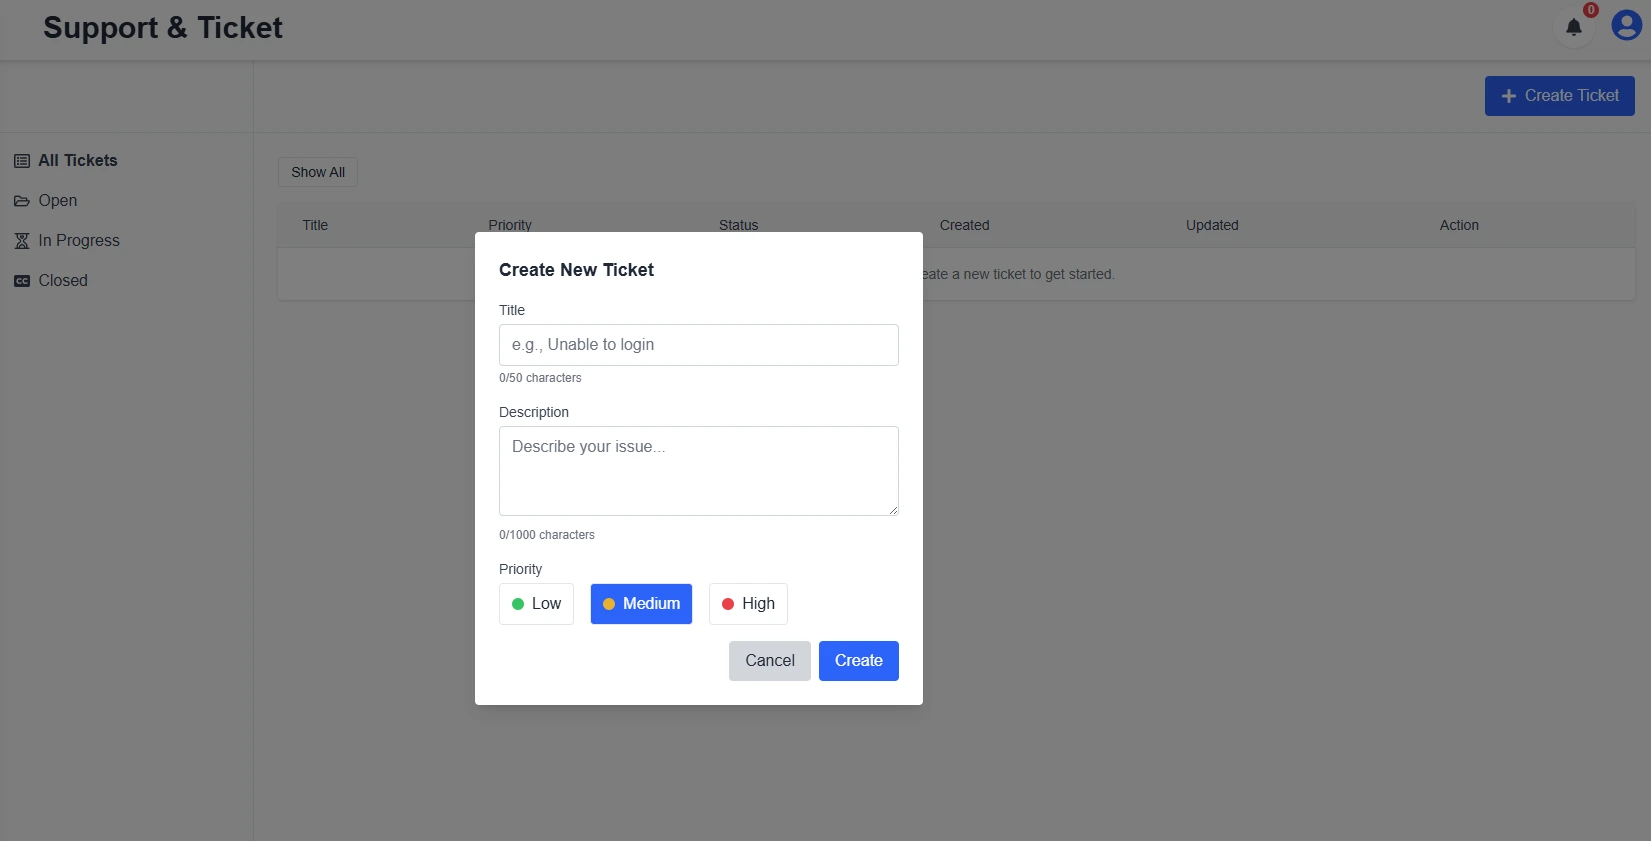Switch to the Open tickets view
Screen dimensions: 1651x841
coord(57,200)
